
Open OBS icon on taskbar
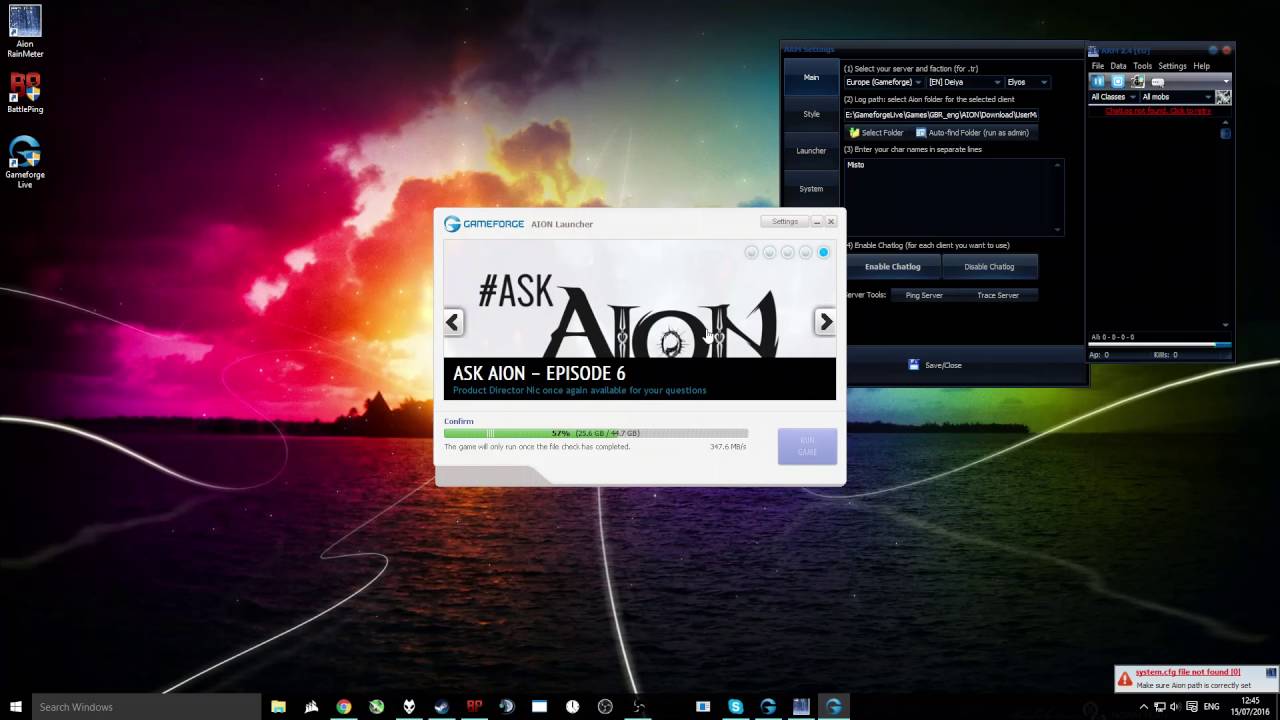coord(605,707)
